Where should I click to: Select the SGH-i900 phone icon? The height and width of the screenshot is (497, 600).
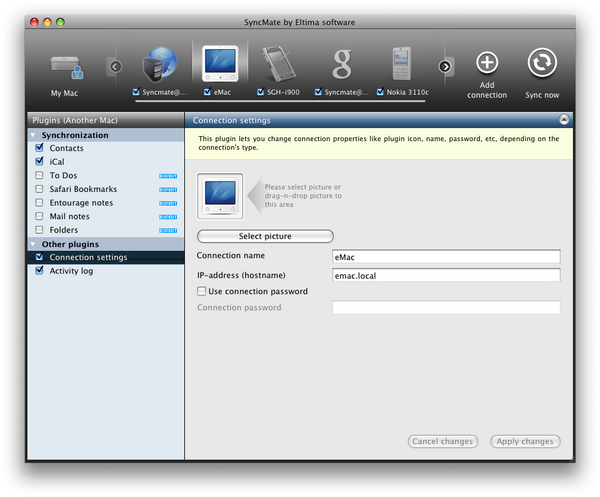[278, 64]
